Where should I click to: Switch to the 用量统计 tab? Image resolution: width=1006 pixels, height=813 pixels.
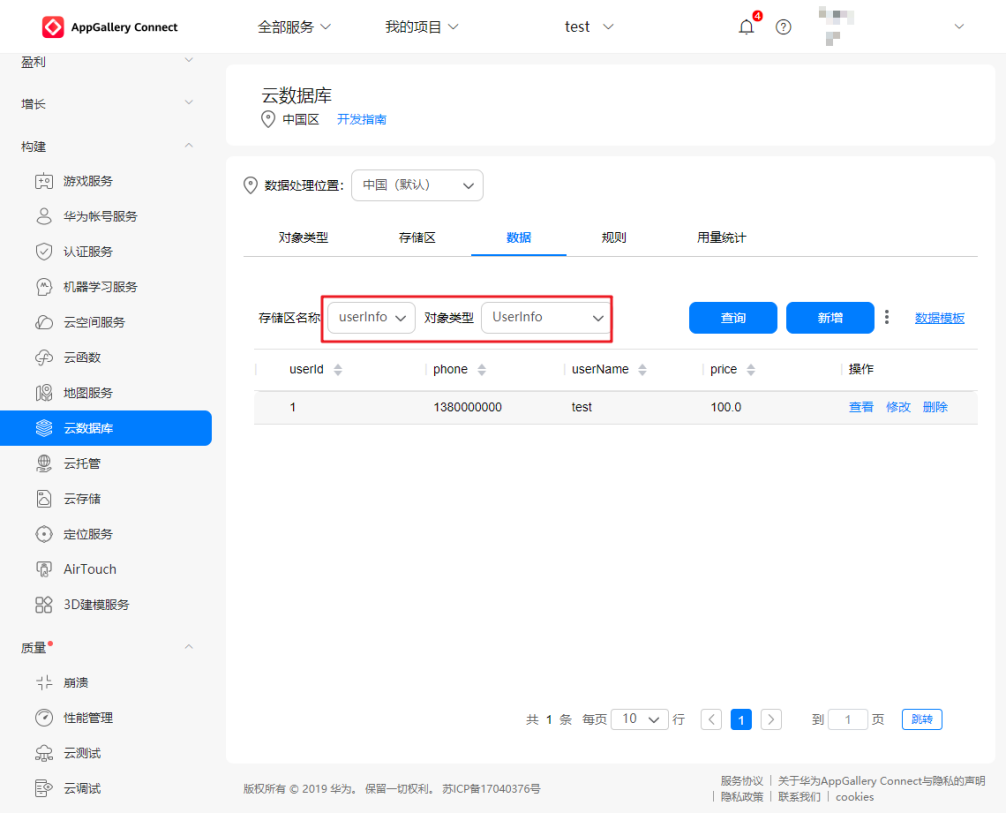coord(721,237)
